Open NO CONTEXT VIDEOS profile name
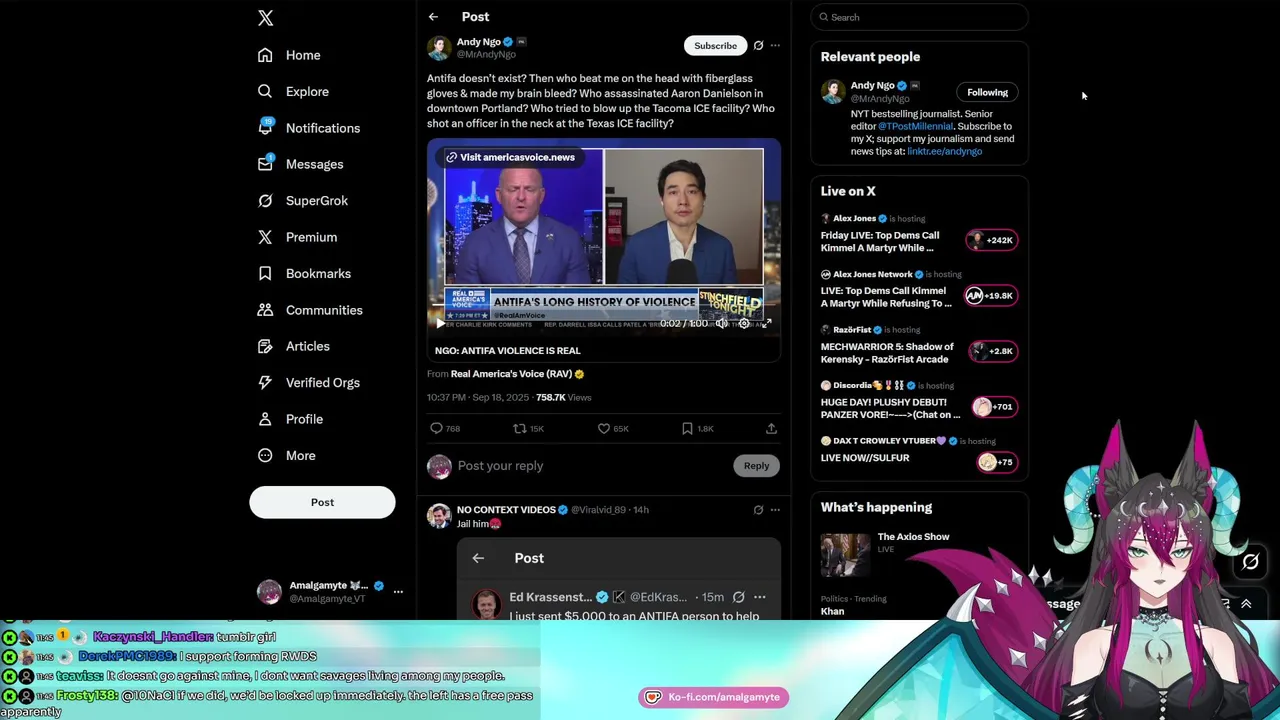 coord(506,510)
